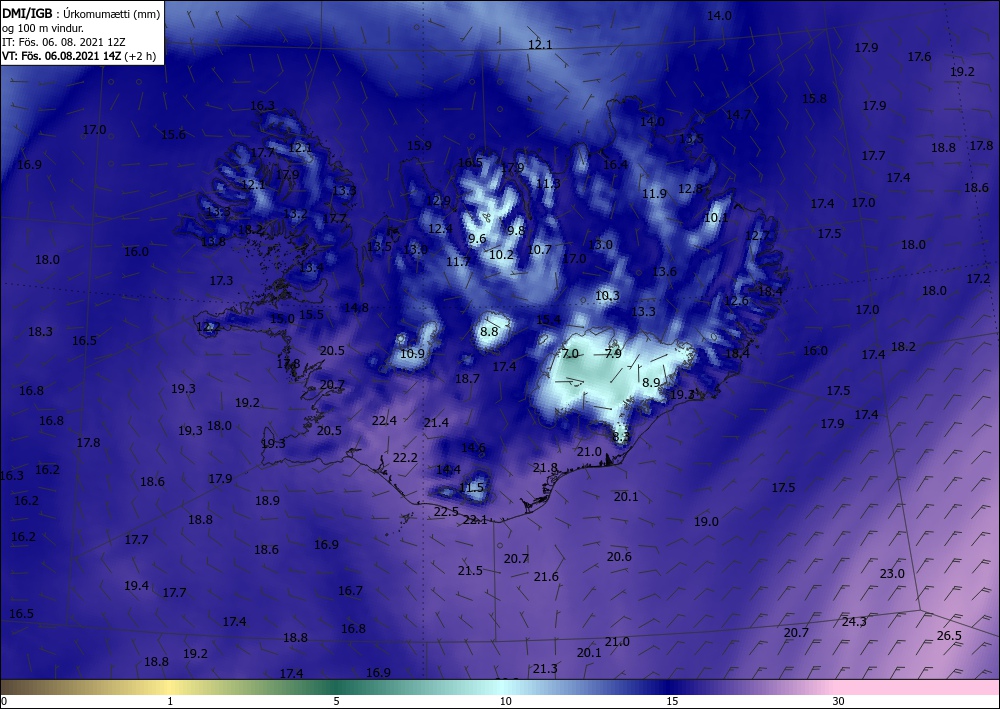Click the 21.6 value over the ocean
Viewport: 1000px width, 709px height.
point(546,577)
